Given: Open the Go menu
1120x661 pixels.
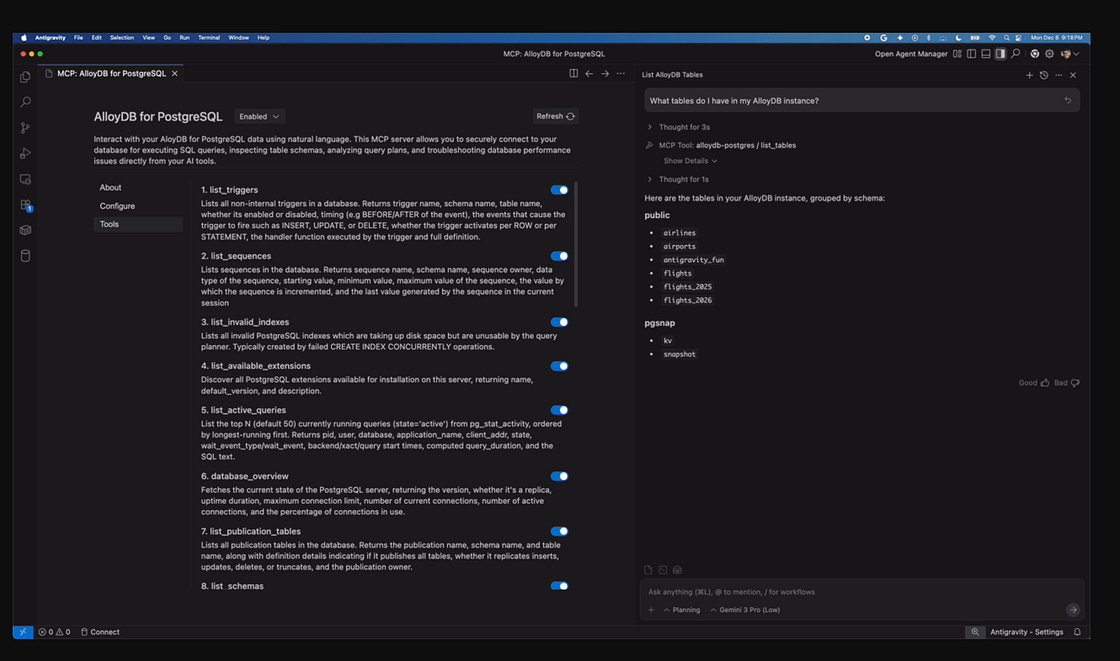Looking at the screenshot, I should 167,38.
